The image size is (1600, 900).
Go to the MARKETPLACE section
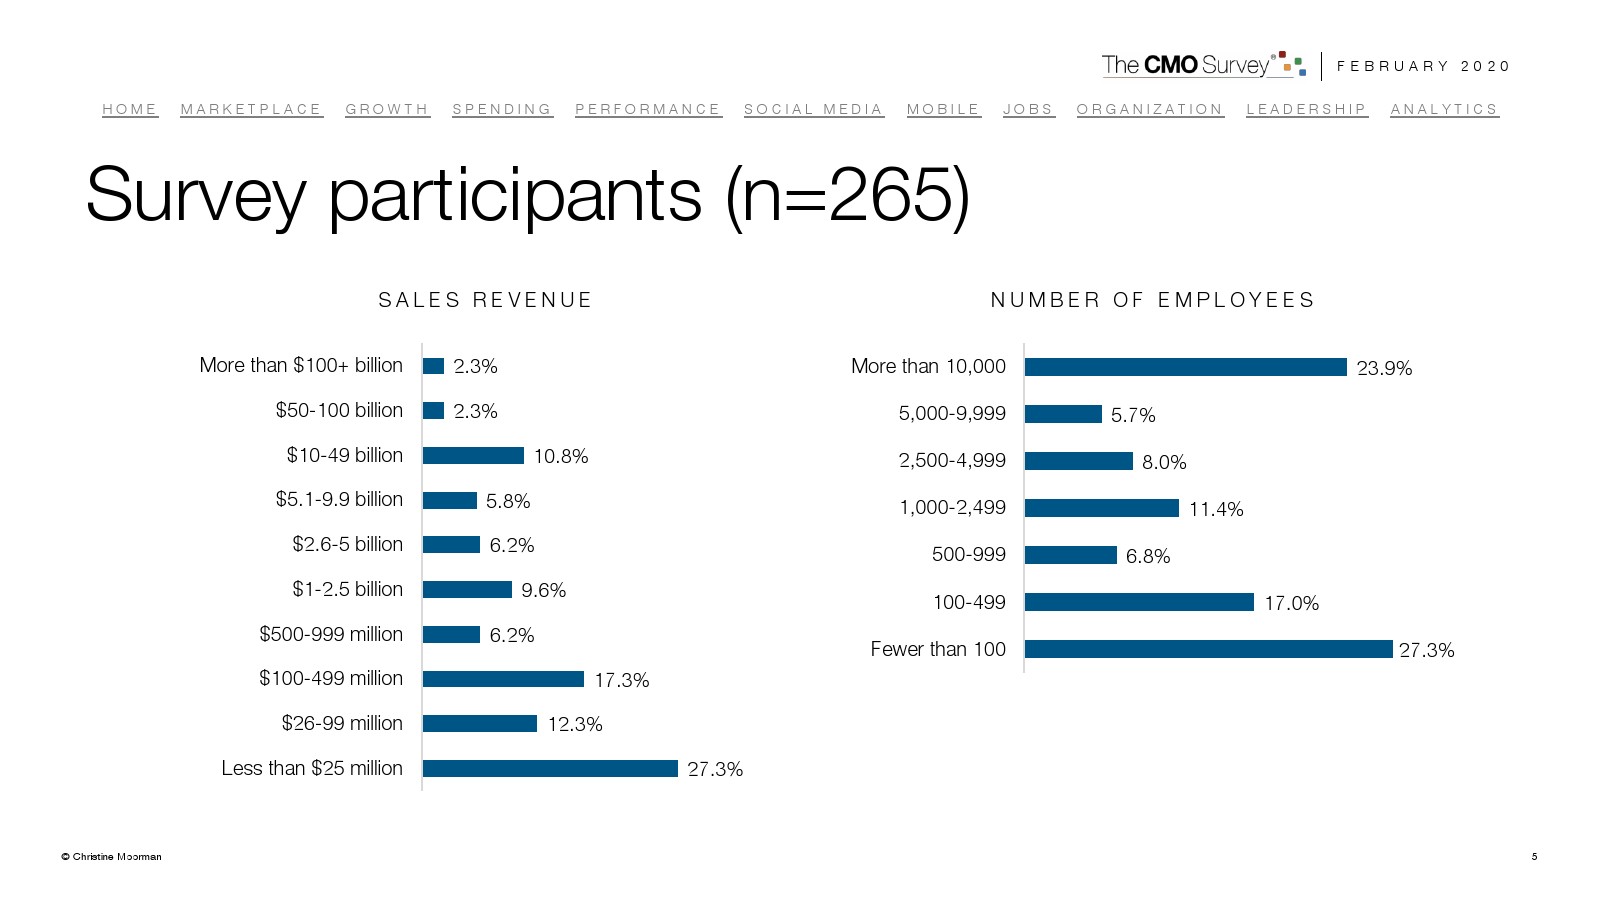coord(251,109)
